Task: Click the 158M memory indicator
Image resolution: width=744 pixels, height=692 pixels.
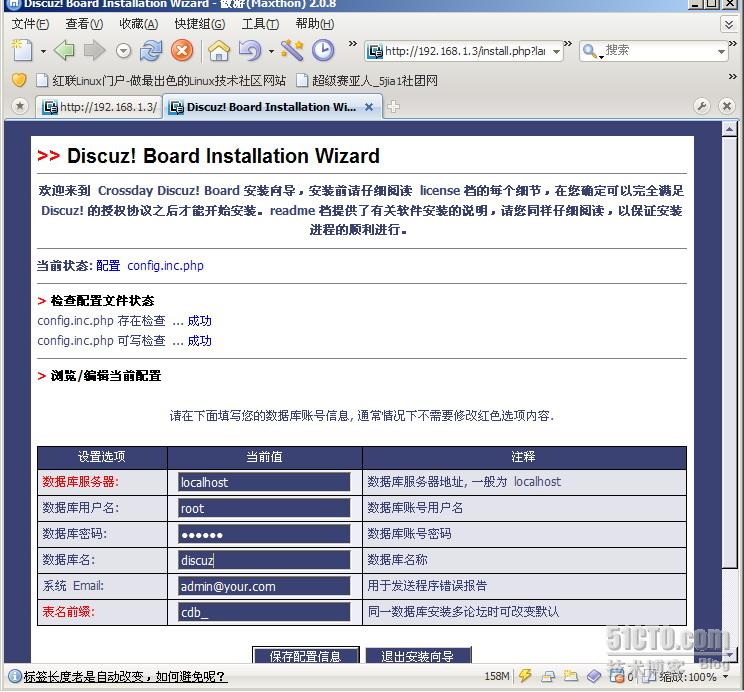Action: pos(497,676)
